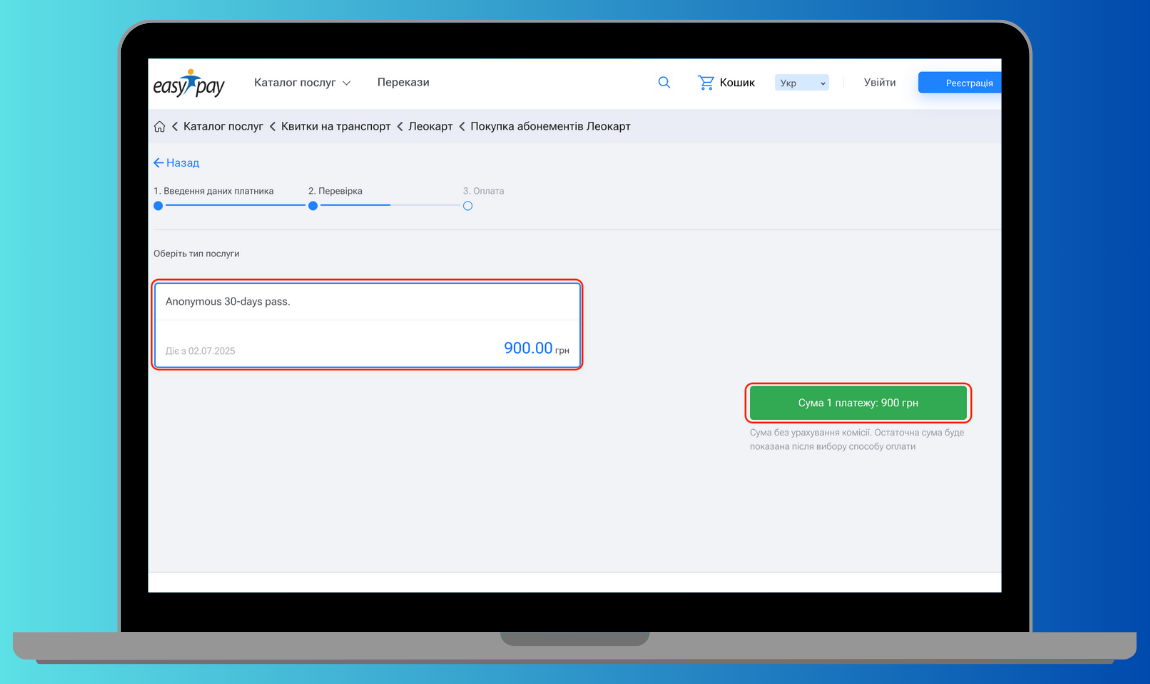
Task: Click green Сума 1 платежу: 900 грн button
Action: coord(858,402)
